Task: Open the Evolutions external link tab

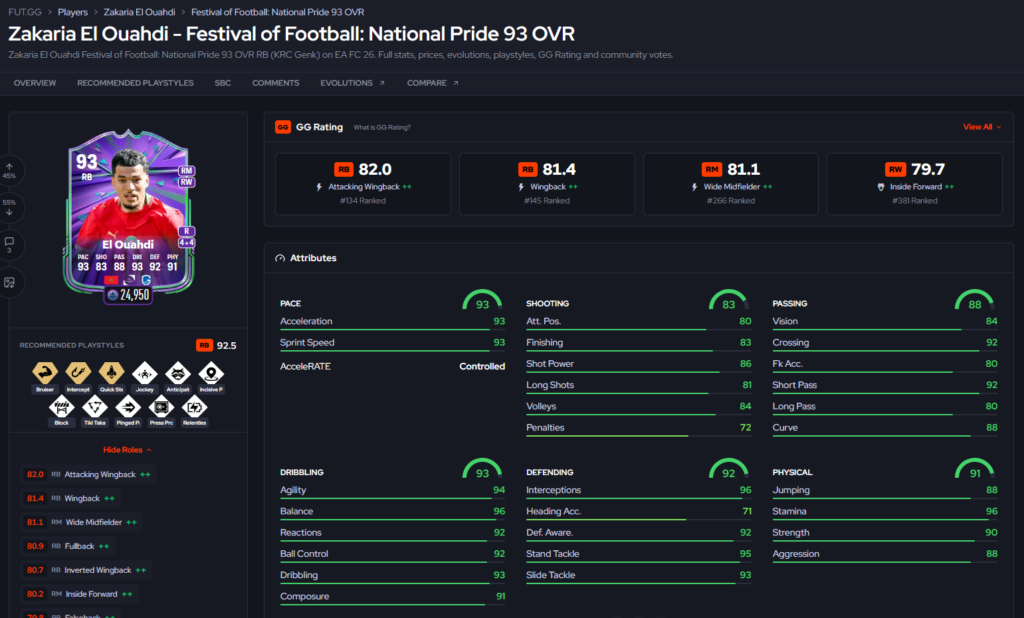Action: click(352, 83)
